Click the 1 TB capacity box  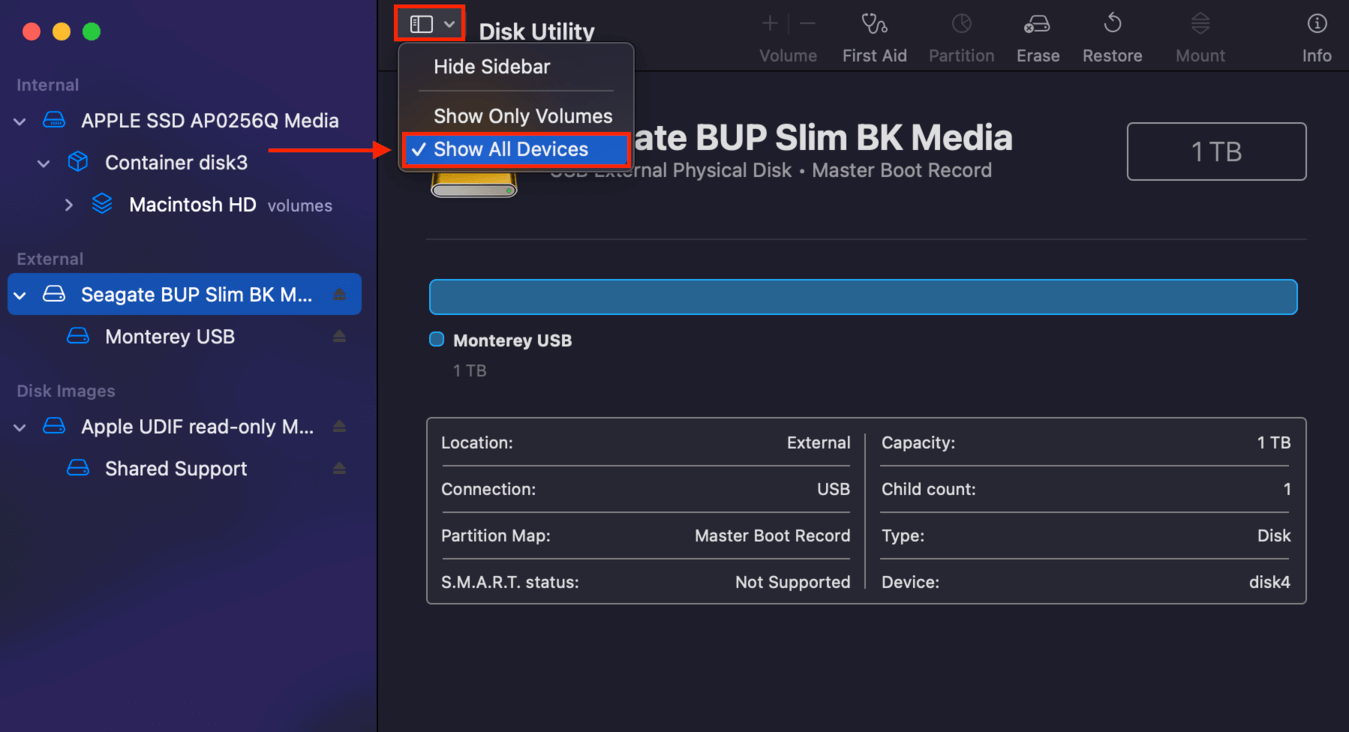(x=1216, y=152)
